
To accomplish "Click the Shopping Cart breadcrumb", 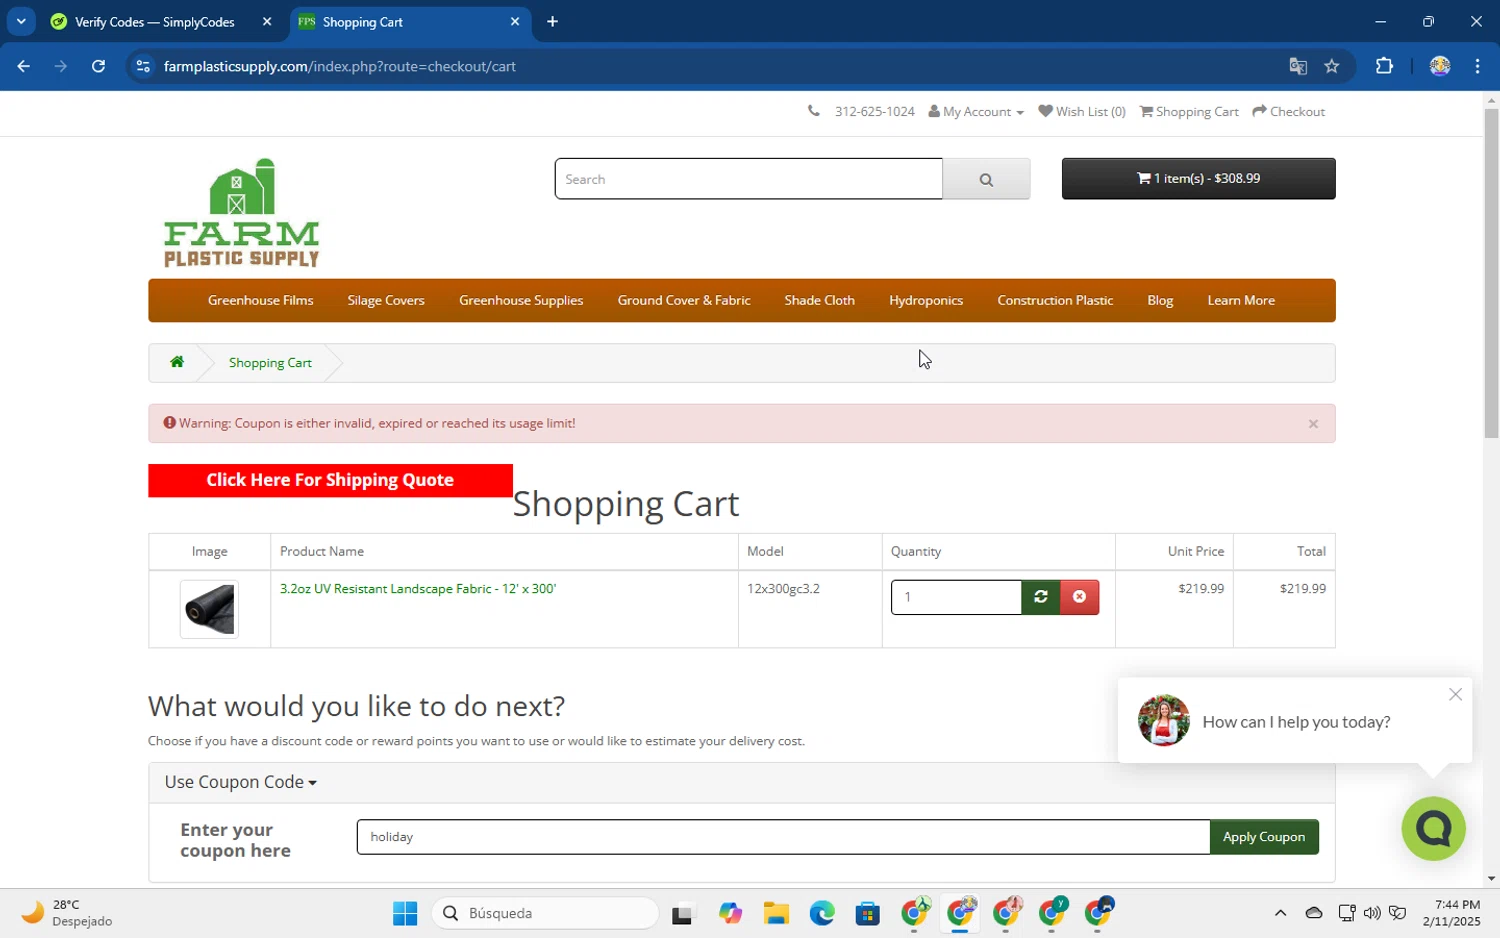I will coord(270,363).
